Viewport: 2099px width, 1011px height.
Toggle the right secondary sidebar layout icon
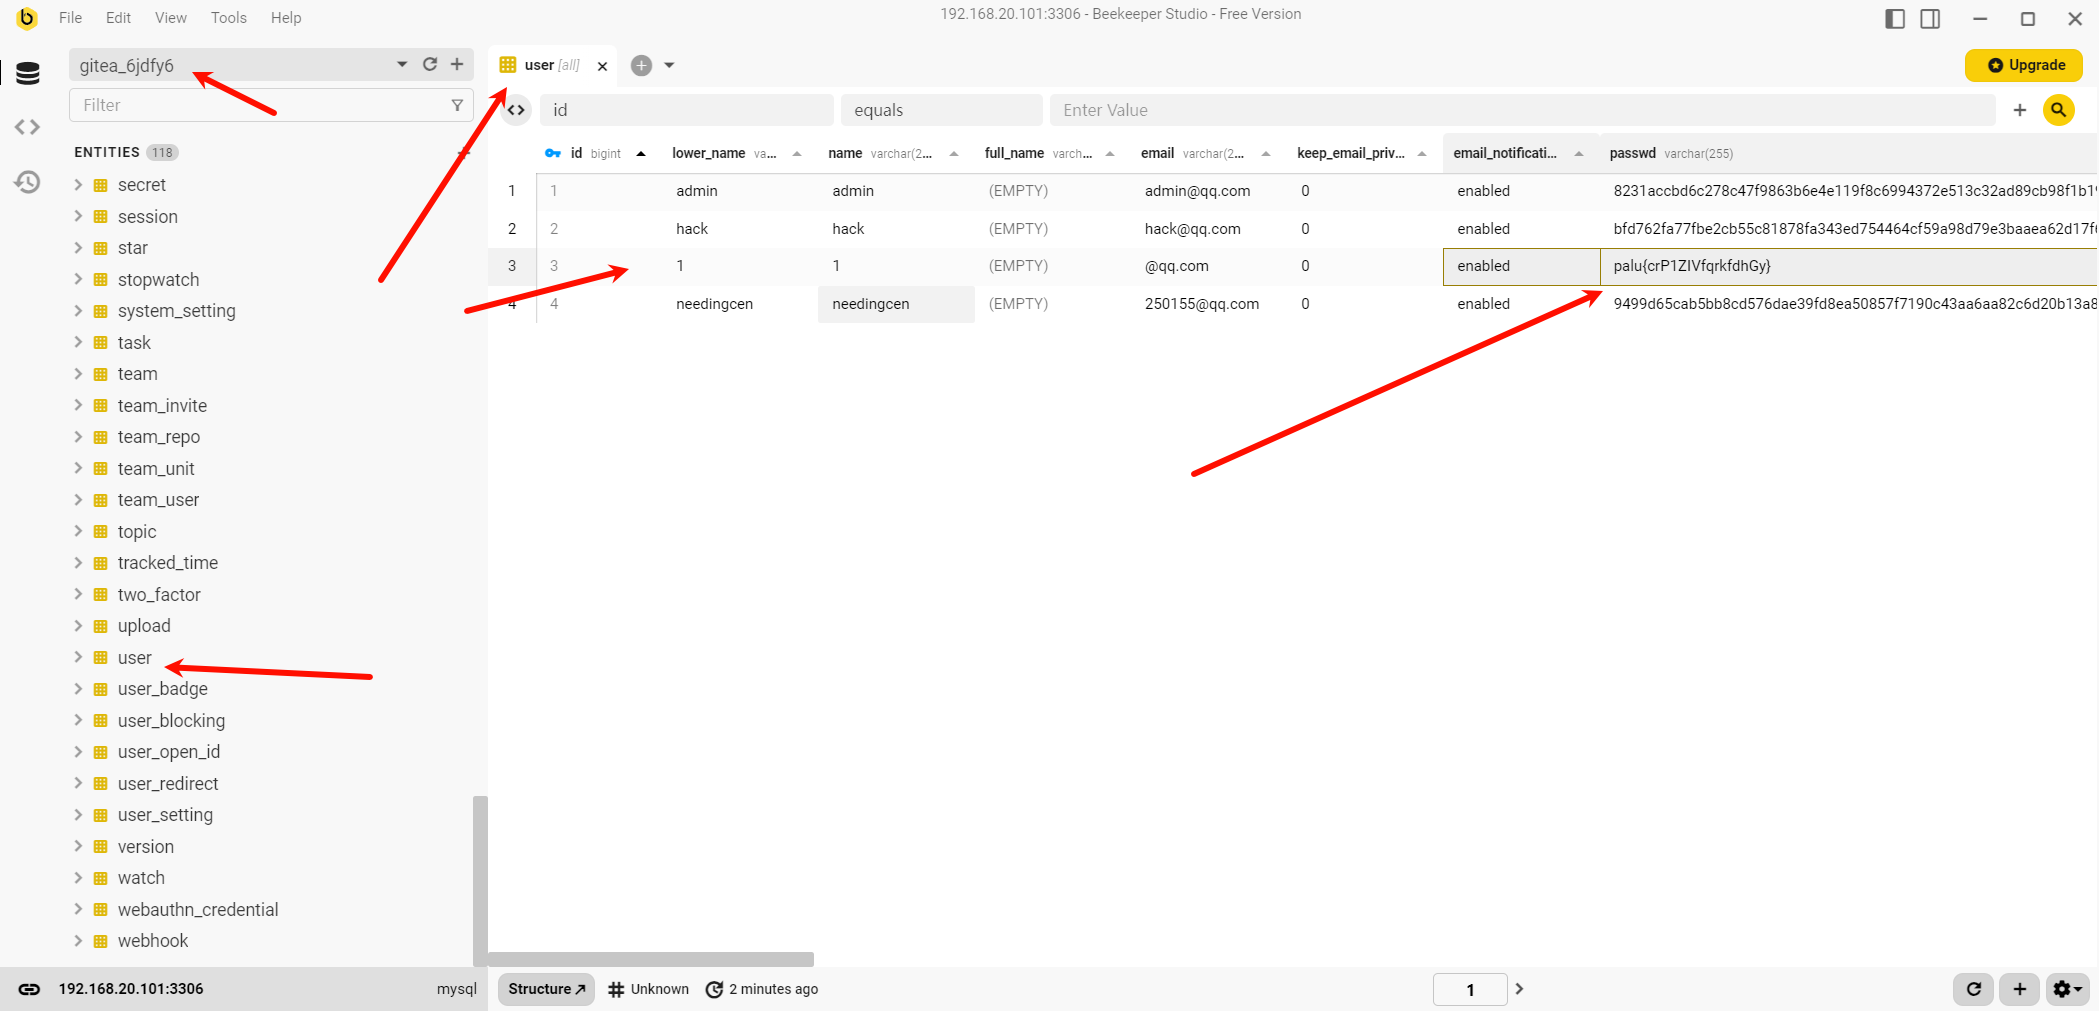click(x=1930, y=19)
